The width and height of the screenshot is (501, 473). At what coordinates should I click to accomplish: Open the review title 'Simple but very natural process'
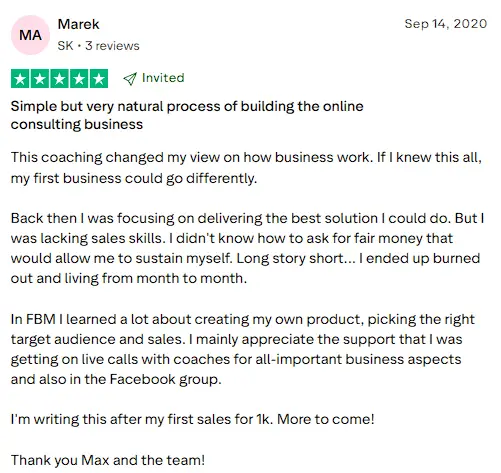pyautogui.click(x=187, y=115)
